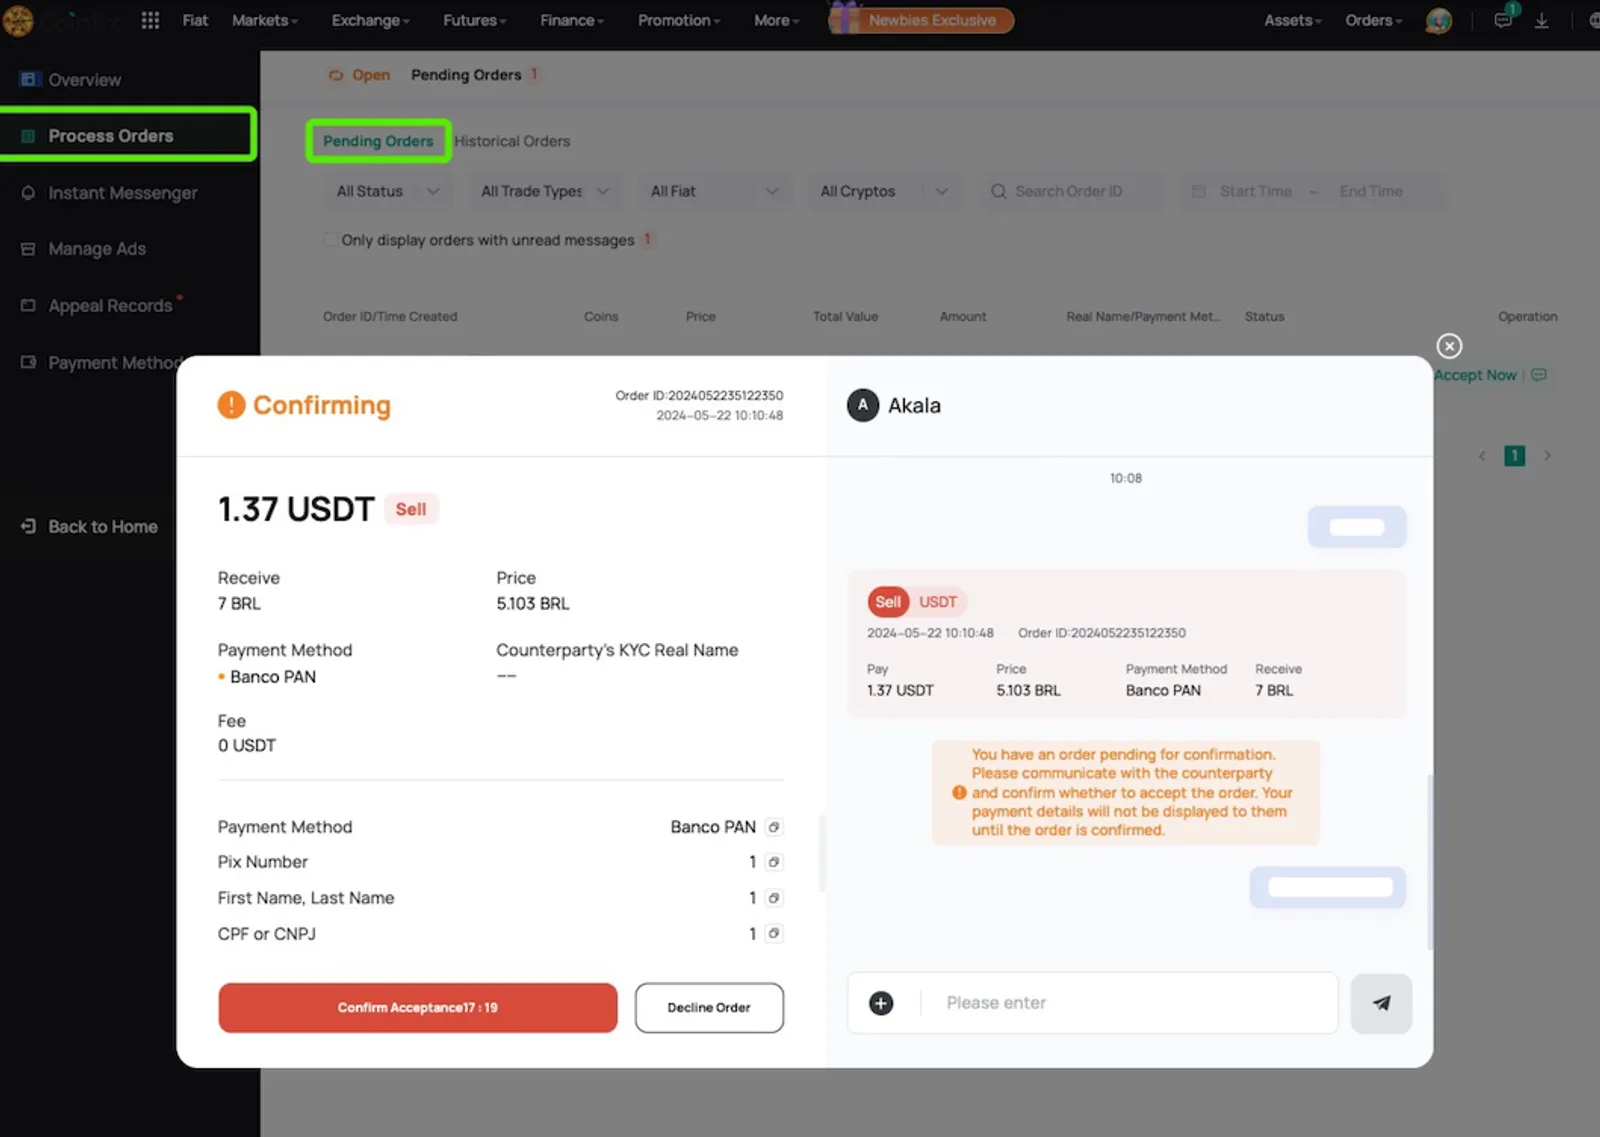Viewport: 1600px width, 1137px height.
Task: Copy the Banco PAN payment method value
Action: click(x=773, y=827)
